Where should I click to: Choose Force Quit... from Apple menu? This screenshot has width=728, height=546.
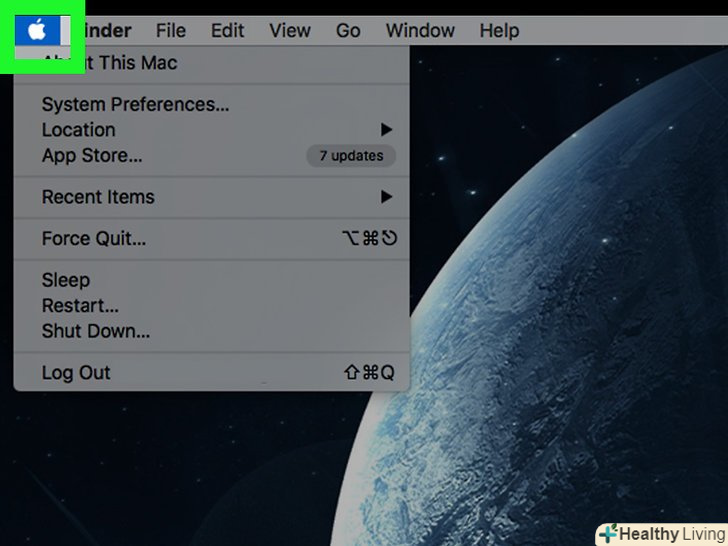point(212,238)
